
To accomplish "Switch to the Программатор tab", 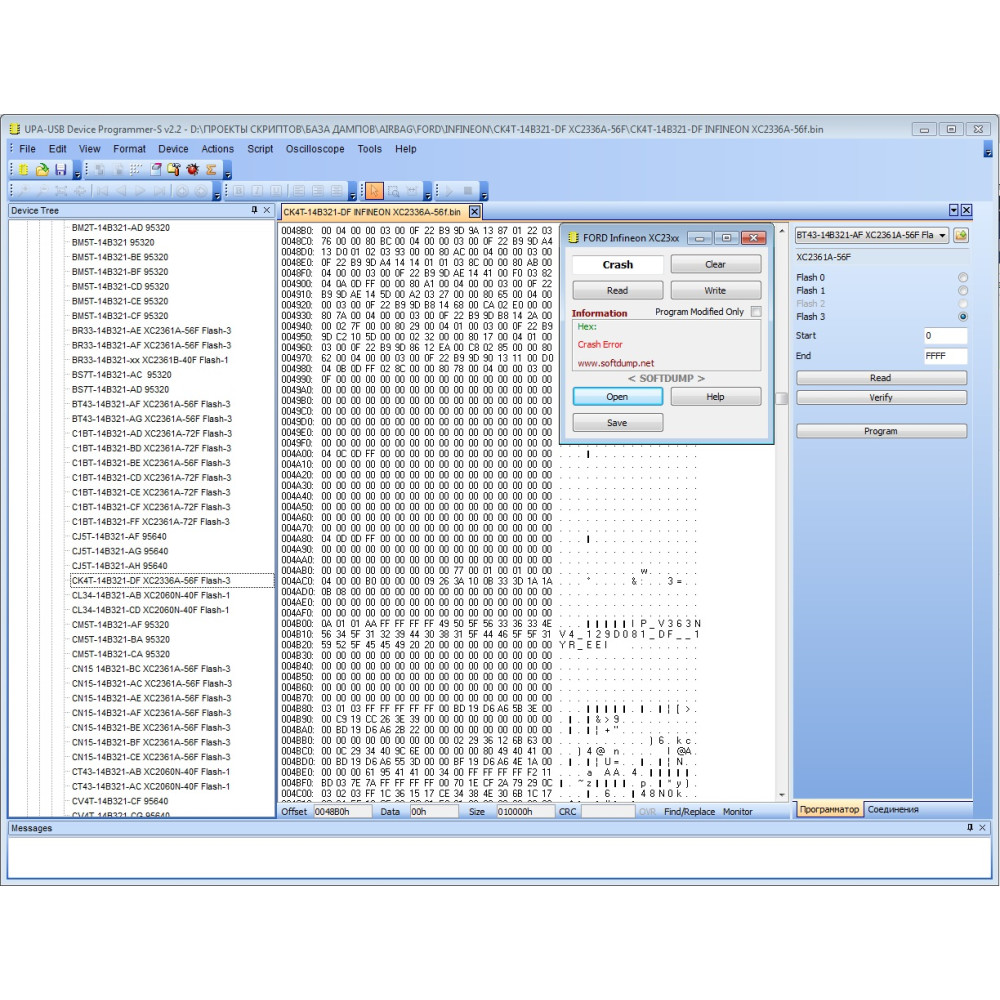I will 829,809.
